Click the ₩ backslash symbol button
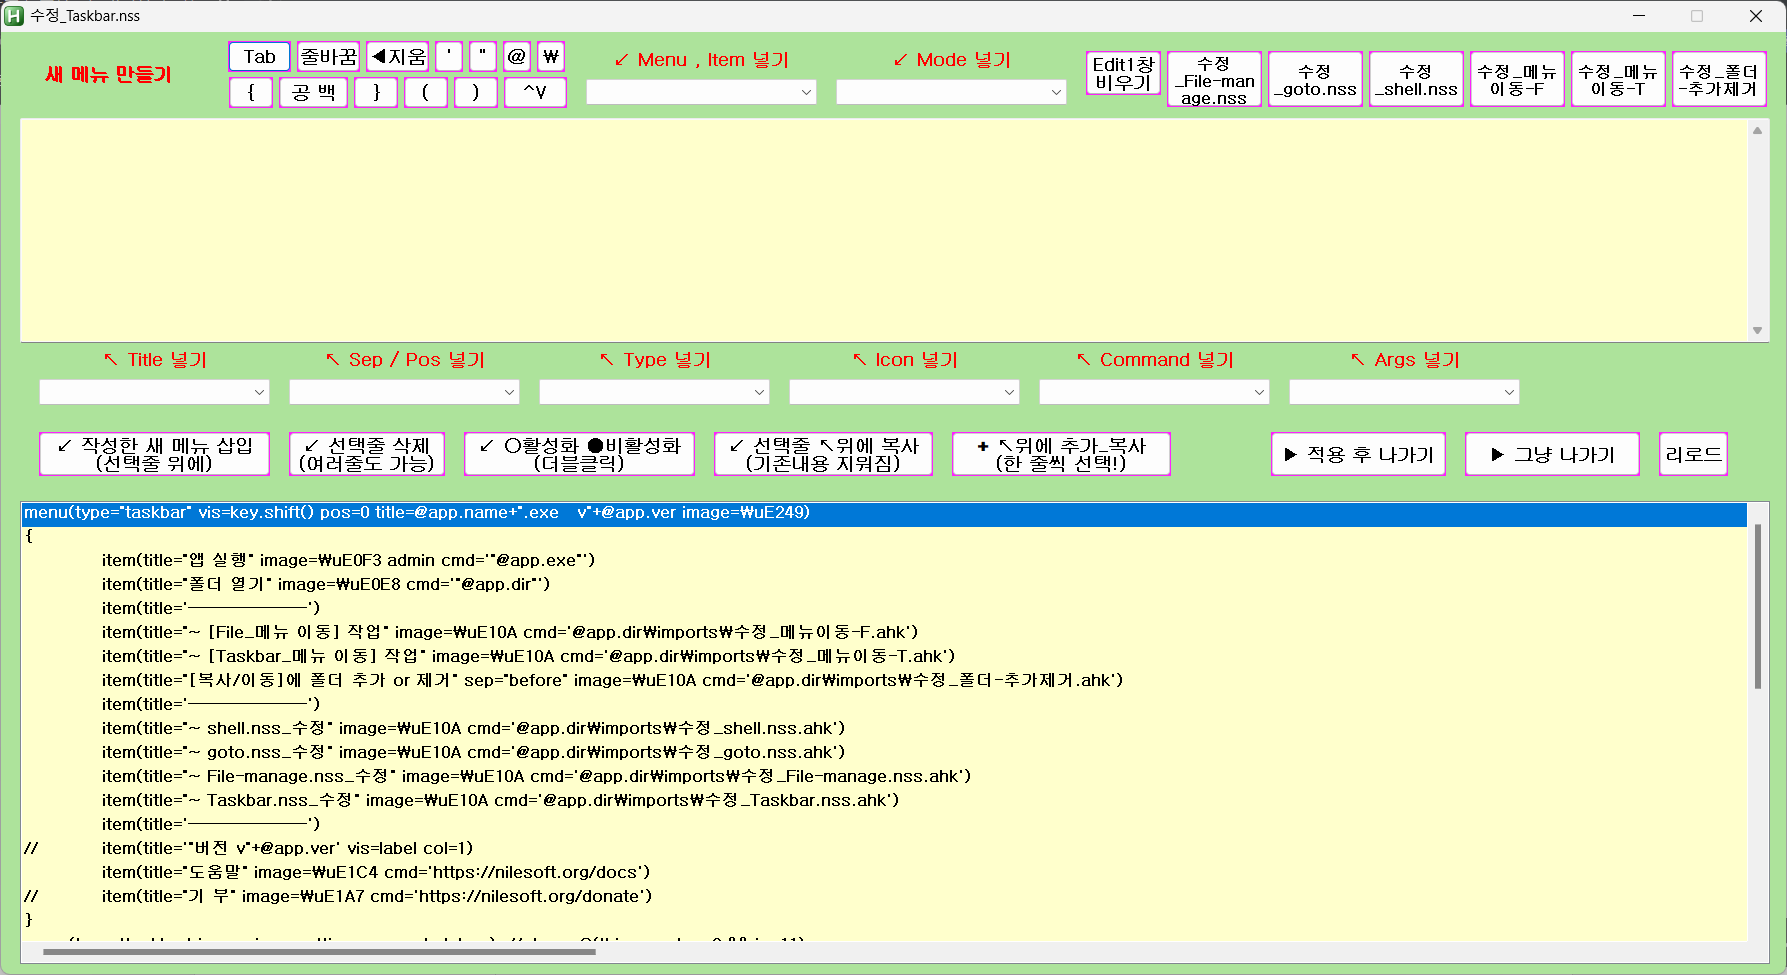Screen dimensions: 1787x975 point(551,57)
